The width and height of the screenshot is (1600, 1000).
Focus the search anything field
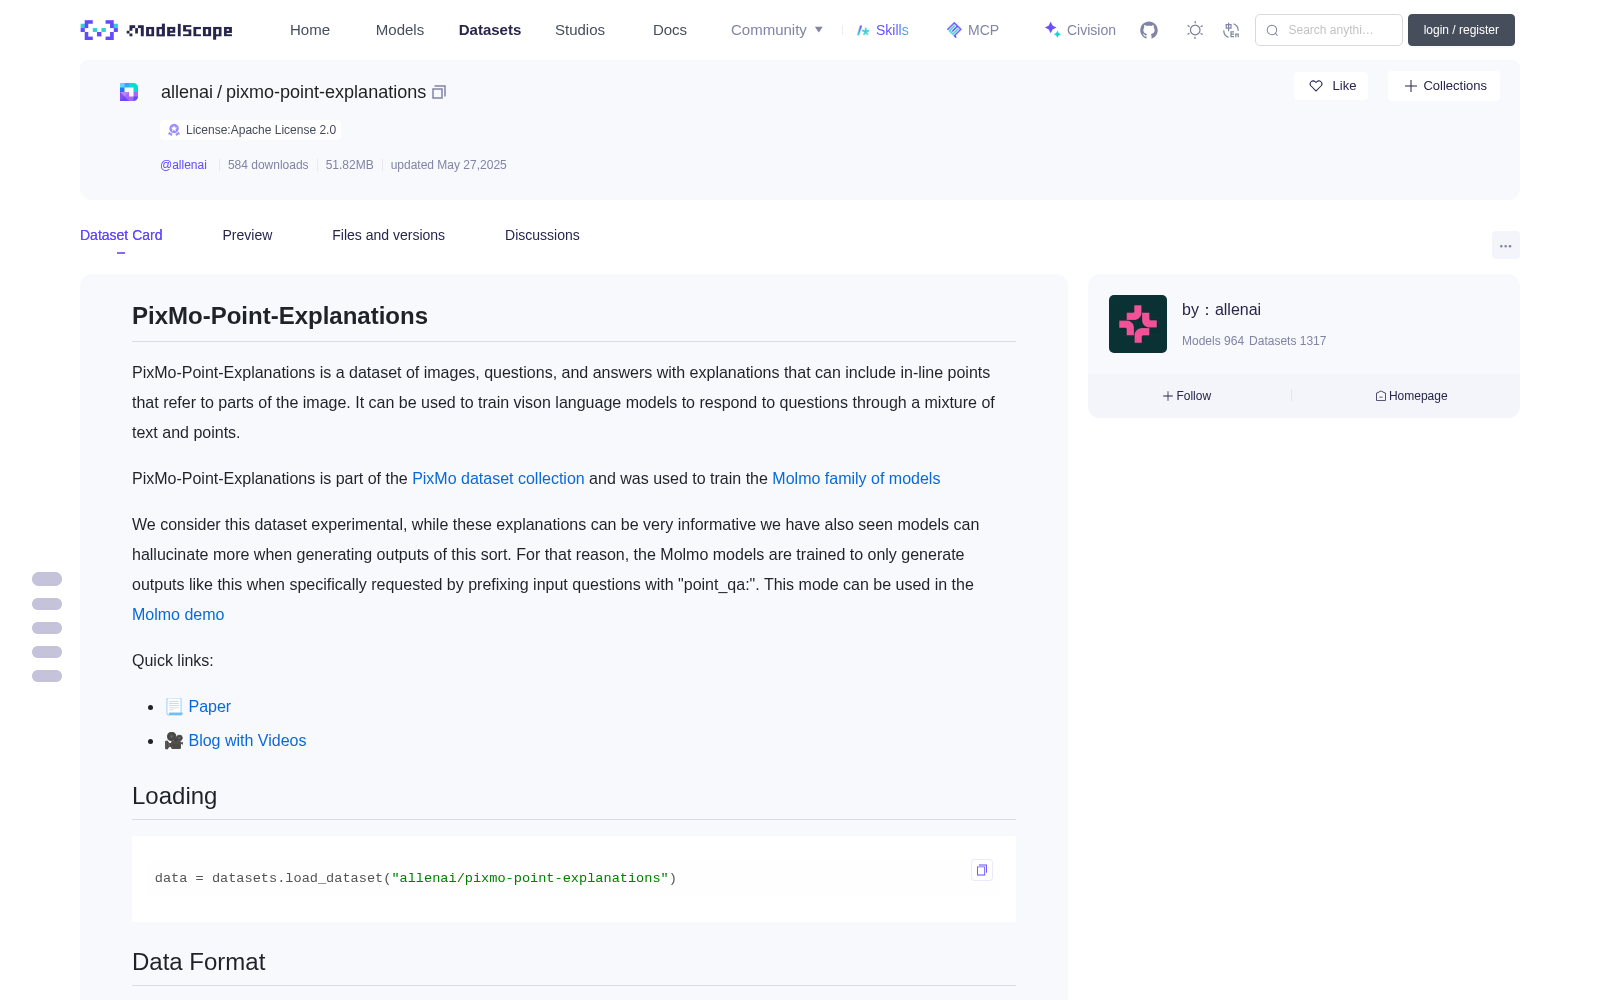[x=1329, y=30]
